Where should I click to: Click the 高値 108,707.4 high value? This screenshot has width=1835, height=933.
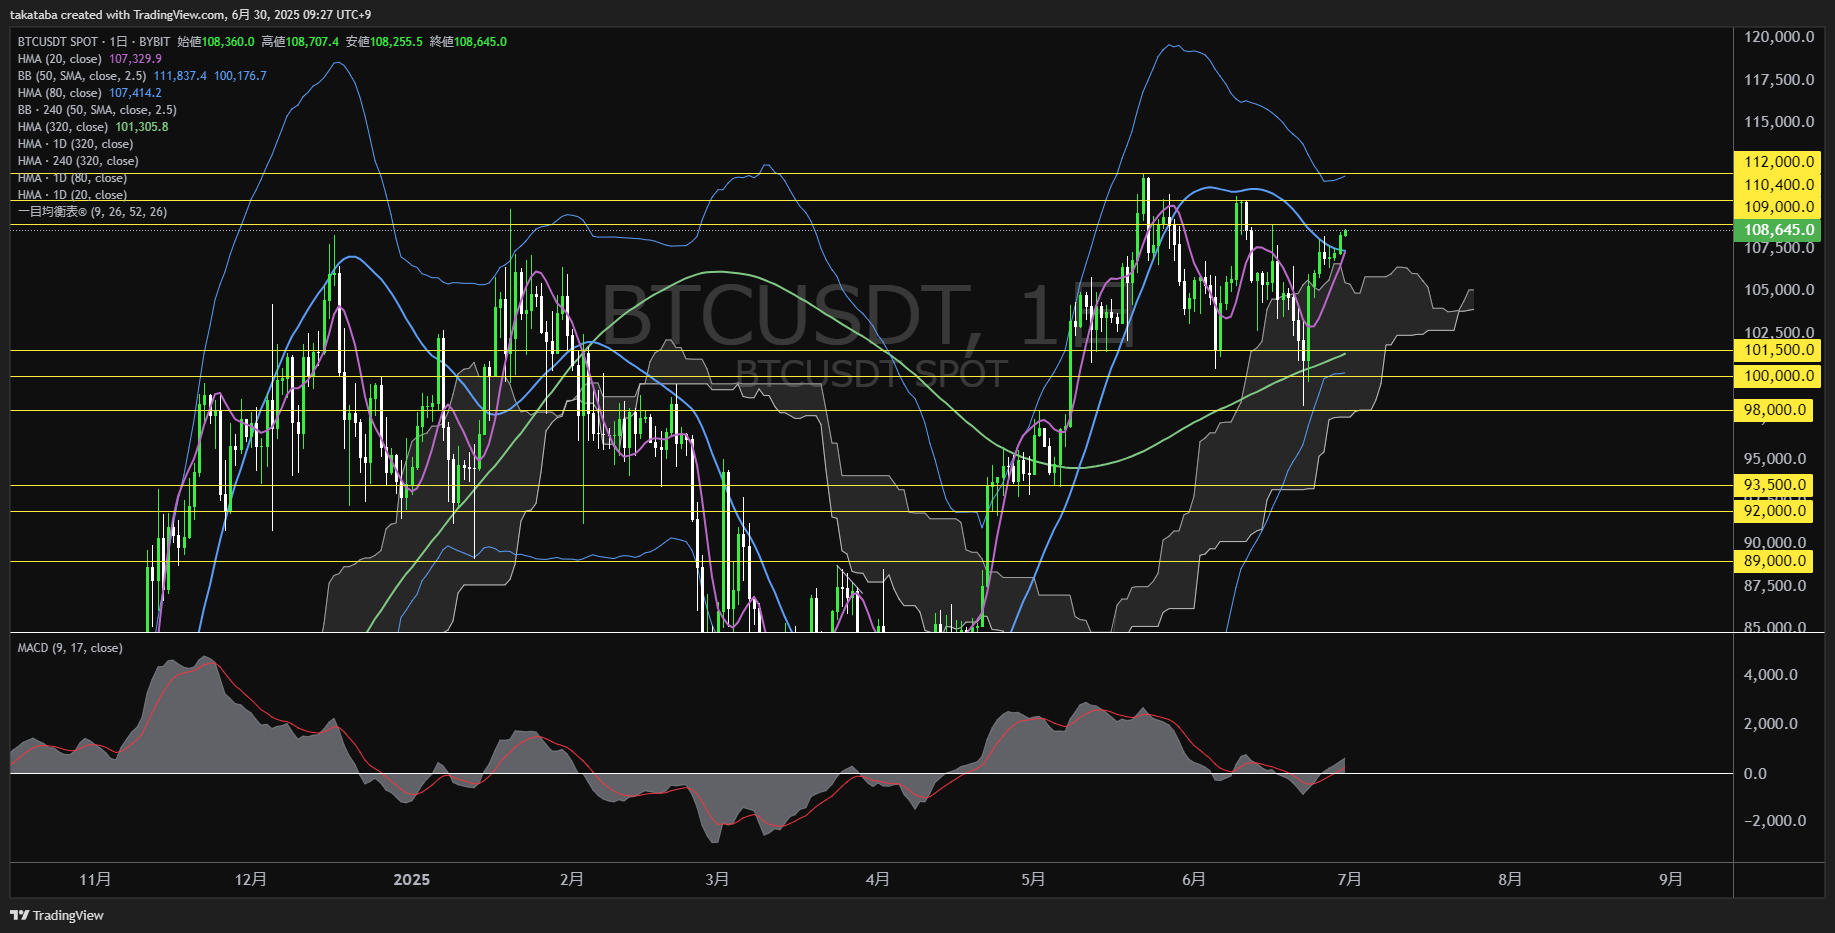coord(300,42)
